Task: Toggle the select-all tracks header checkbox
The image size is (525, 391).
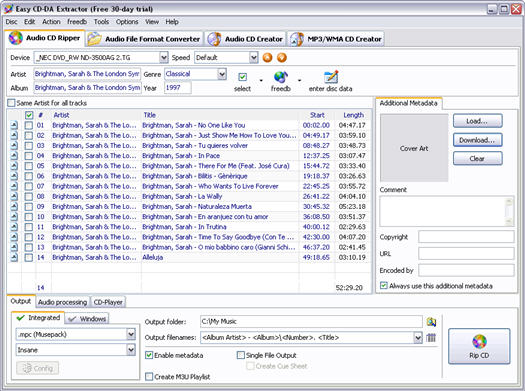Action: click(29, 115)
